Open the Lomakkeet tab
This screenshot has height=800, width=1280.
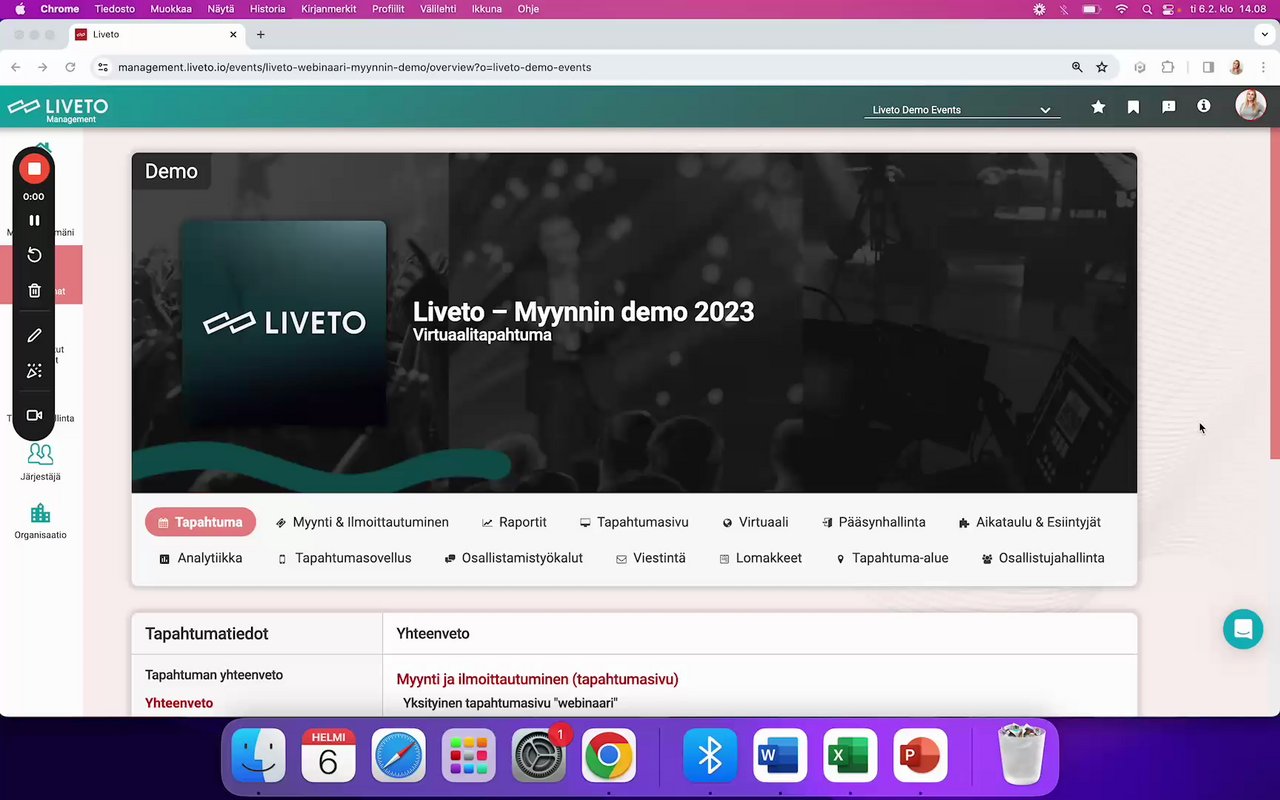coord(760,558)
